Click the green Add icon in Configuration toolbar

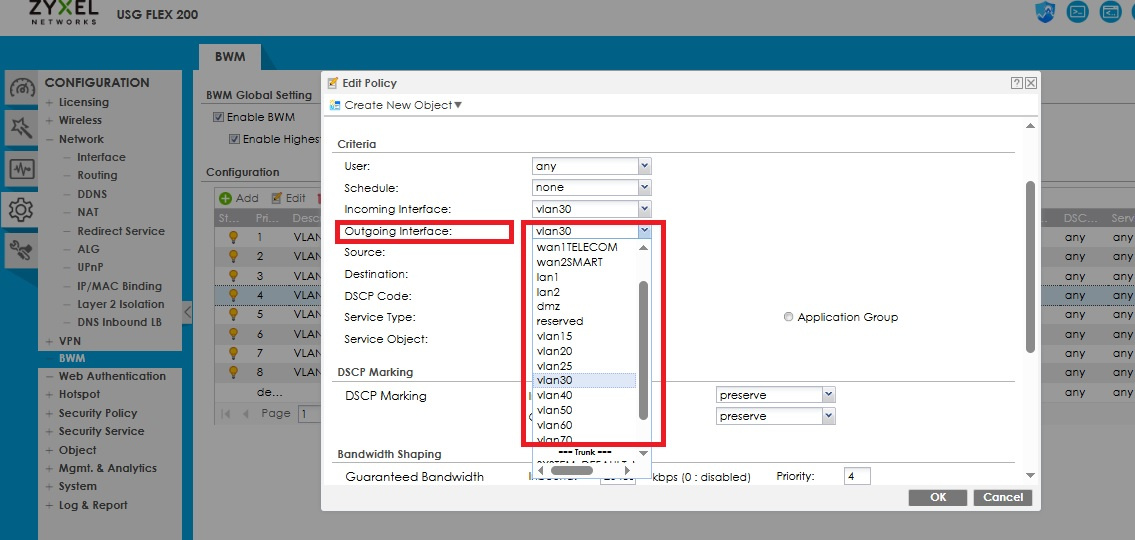226,198
